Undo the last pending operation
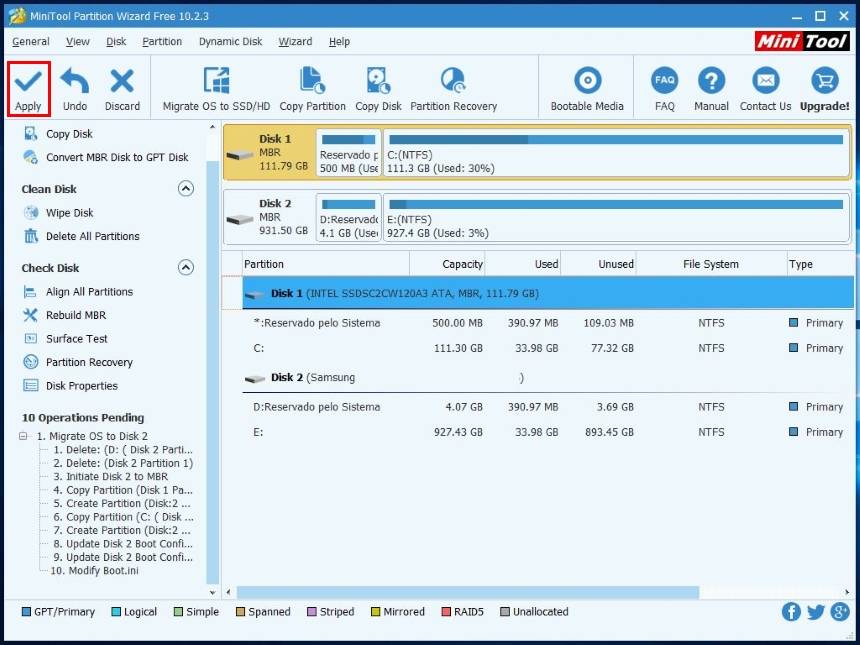The image size is (860, 645). coord(75,81)
